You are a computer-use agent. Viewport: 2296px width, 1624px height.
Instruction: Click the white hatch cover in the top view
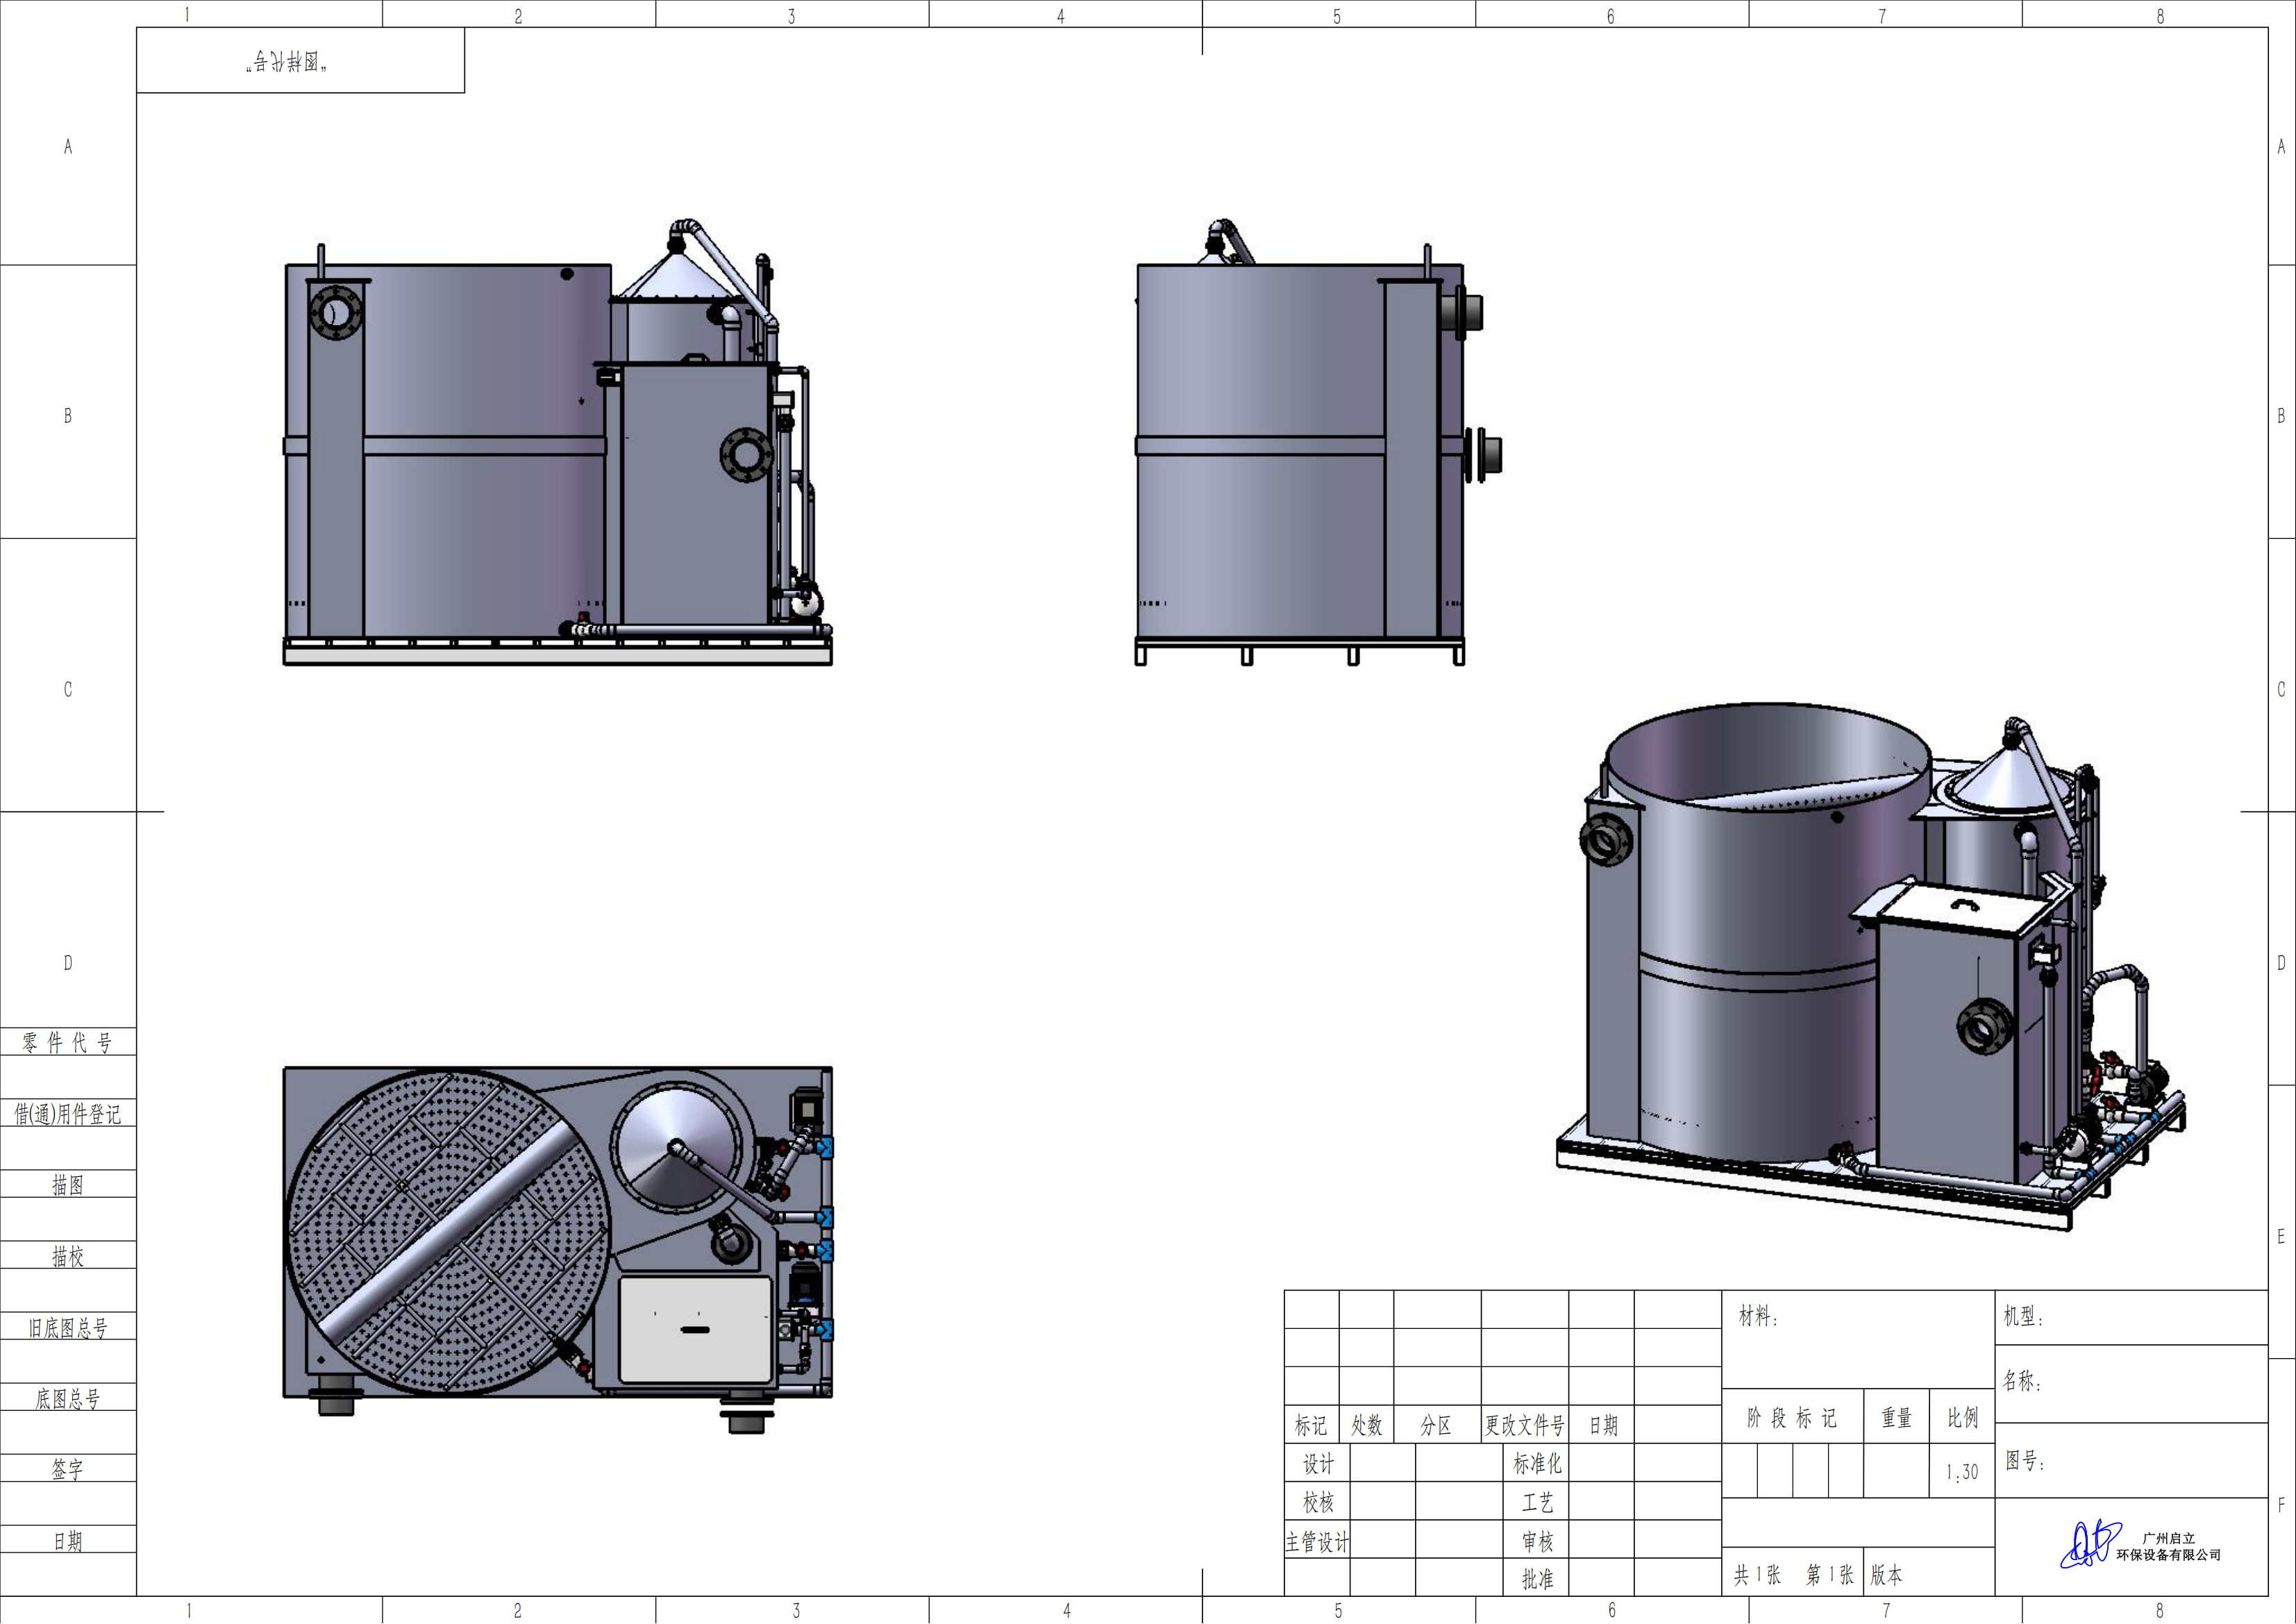pyautogui.click(x=696, y=1330)
